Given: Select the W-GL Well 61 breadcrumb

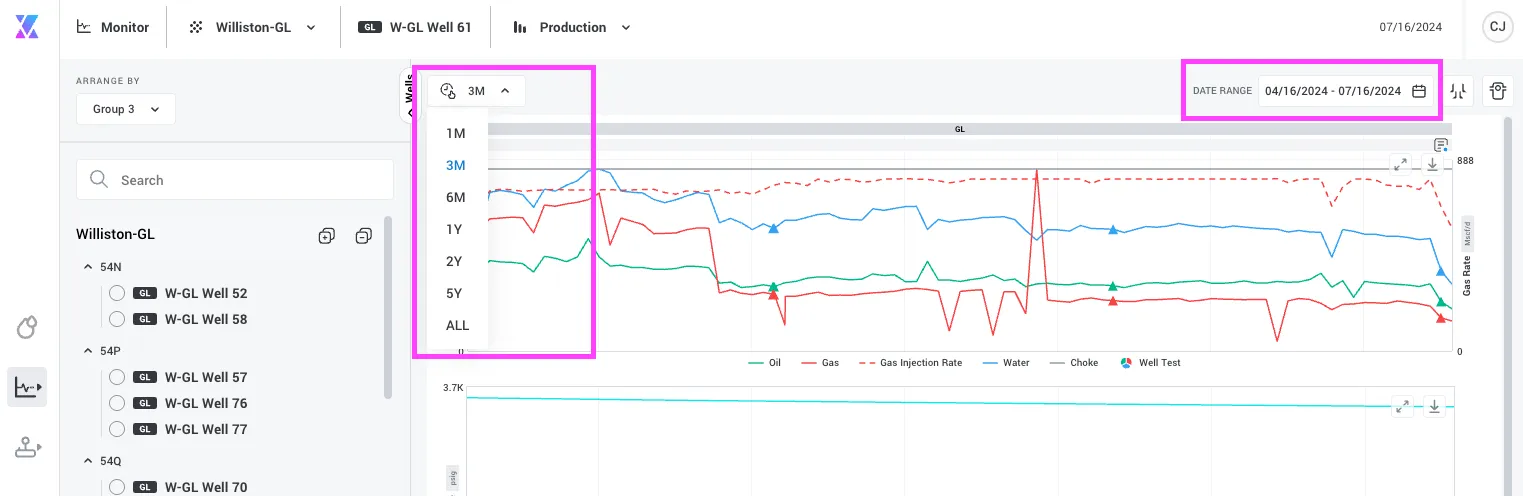Looking at the screenshot, I should pos(415,28).
